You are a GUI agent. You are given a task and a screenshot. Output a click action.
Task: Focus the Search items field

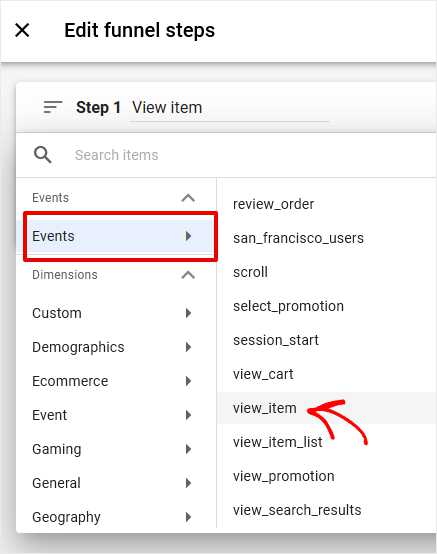pyautogui.click(x=247, y=155)
